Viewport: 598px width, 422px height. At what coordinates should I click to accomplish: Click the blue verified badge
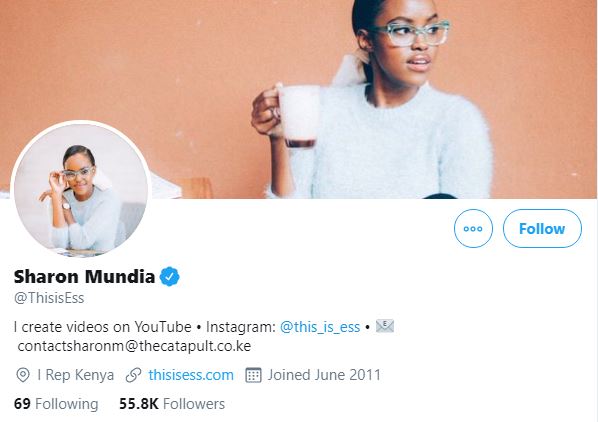(170, 277)
